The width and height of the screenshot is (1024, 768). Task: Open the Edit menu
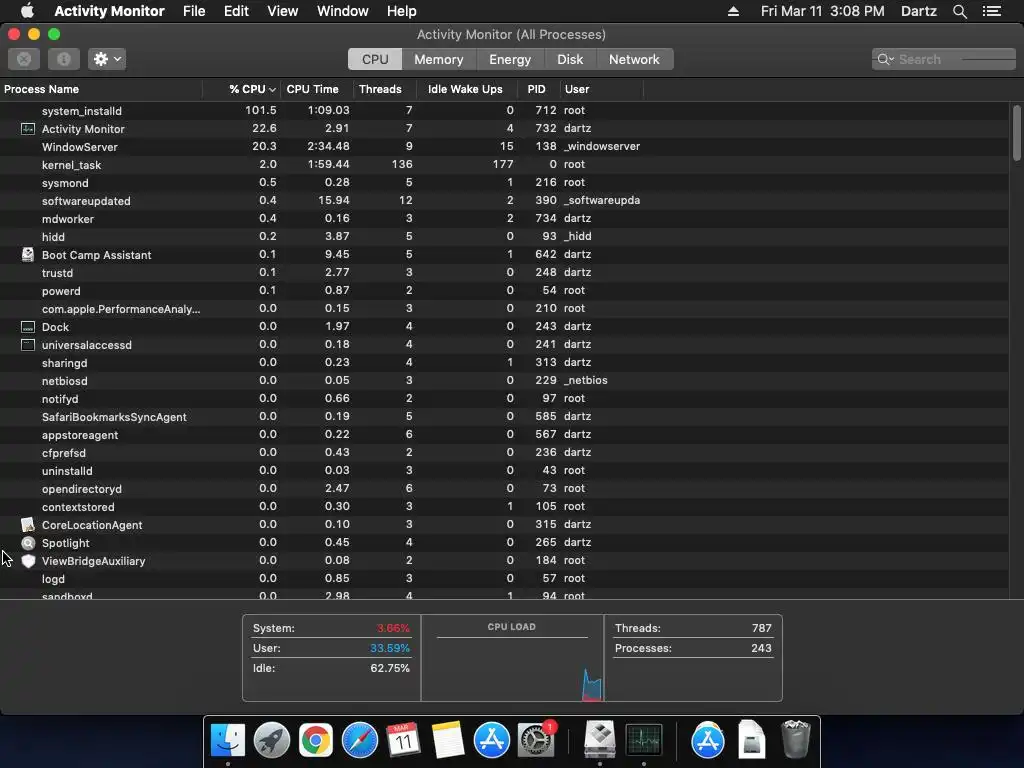click(236, 11)
